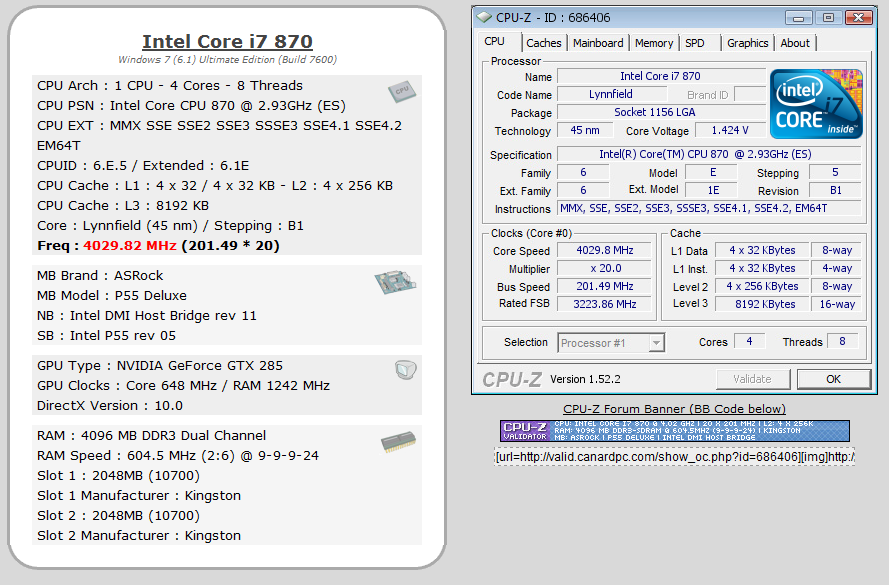The width and height of the screenshot is (889, 585).
Task: Click the Level 3 '16-way' associativity field
Action: (837, 304)
